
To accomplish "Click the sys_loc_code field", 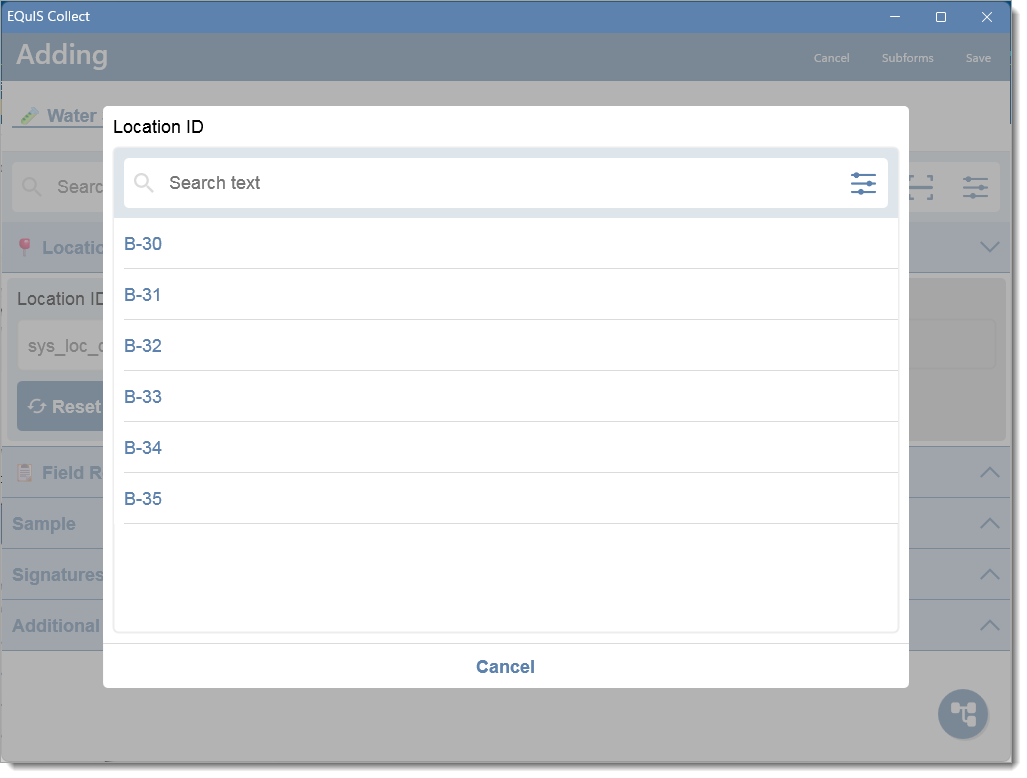I will pos(60,345).
